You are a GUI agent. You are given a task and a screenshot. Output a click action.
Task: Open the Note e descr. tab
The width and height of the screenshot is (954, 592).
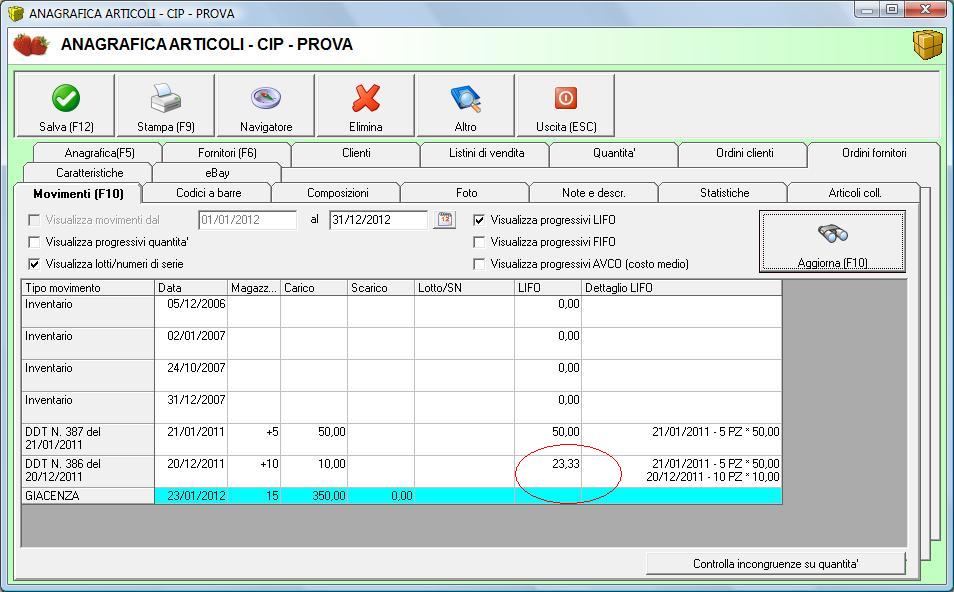click(593, 193)
